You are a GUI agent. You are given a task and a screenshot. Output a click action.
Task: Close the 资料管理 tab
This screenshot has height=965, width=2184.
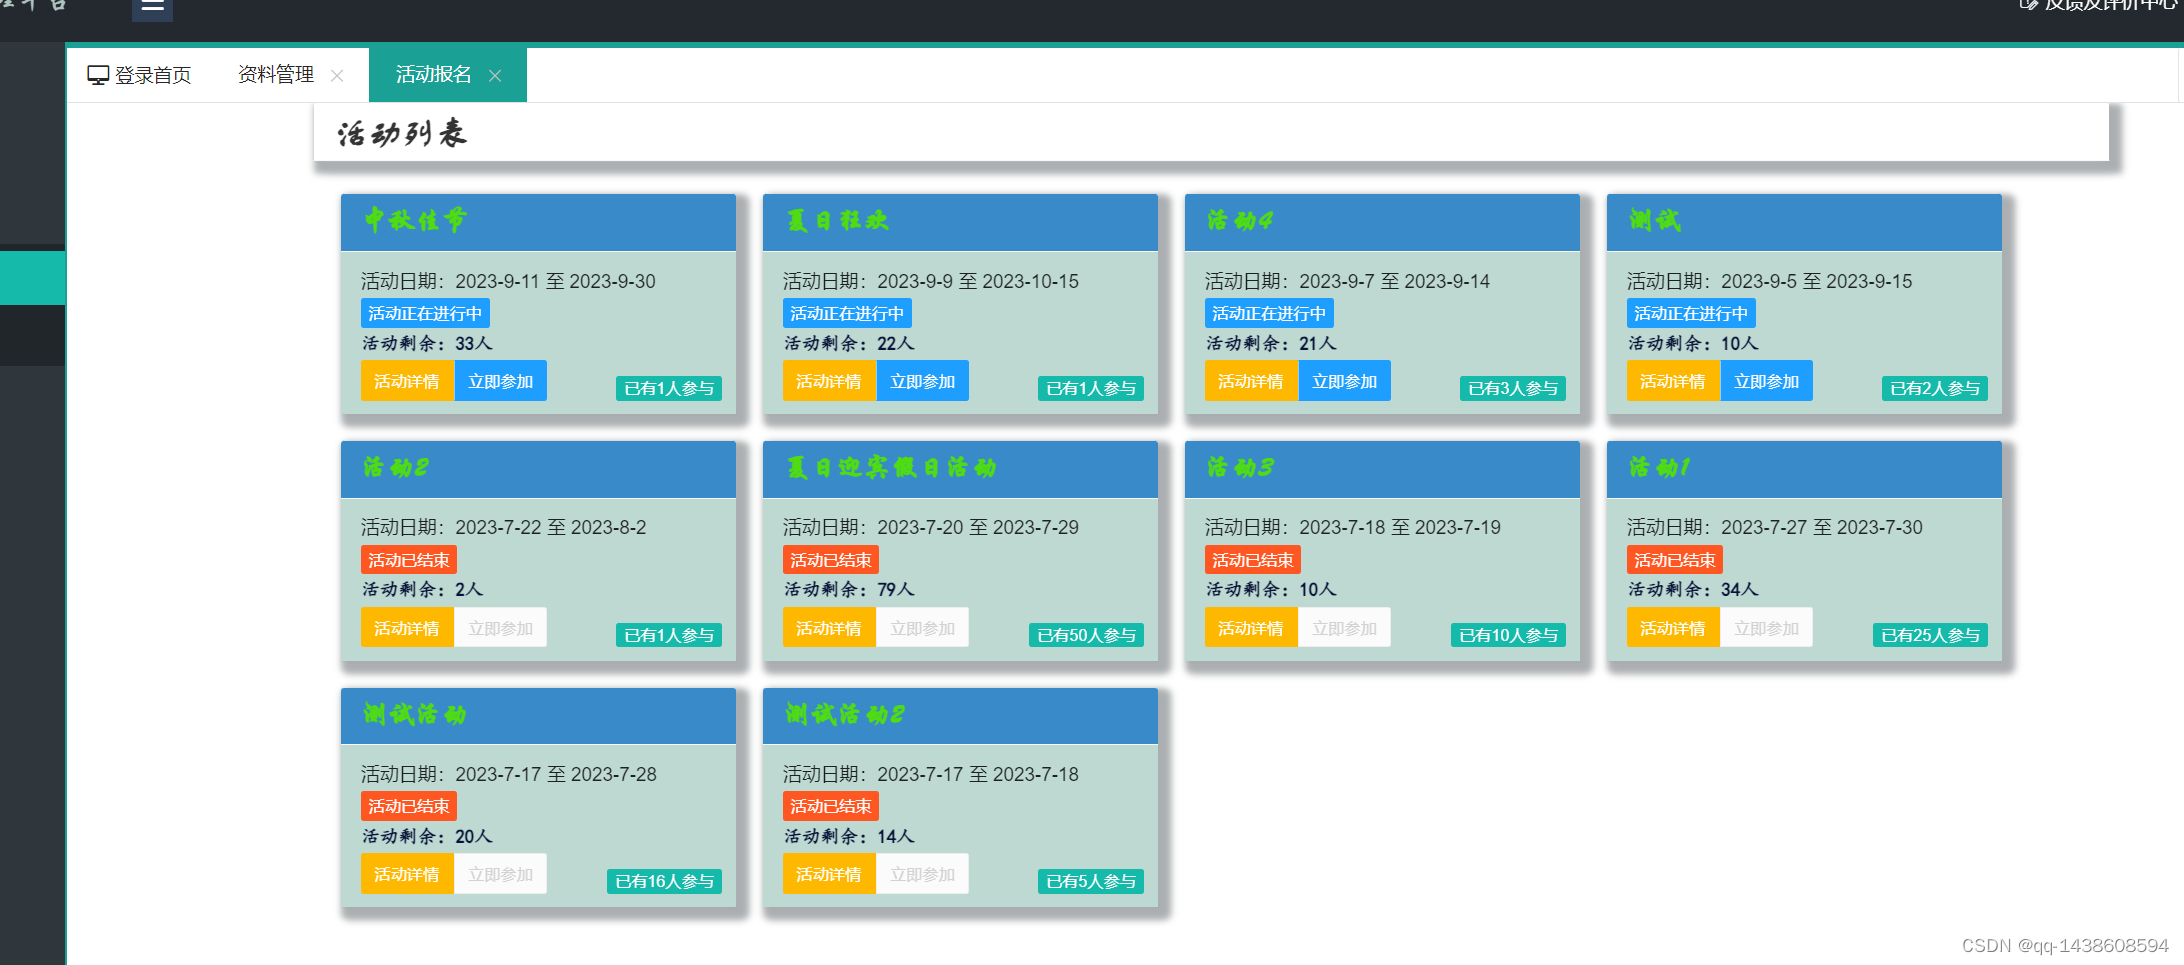pos(337,76)
